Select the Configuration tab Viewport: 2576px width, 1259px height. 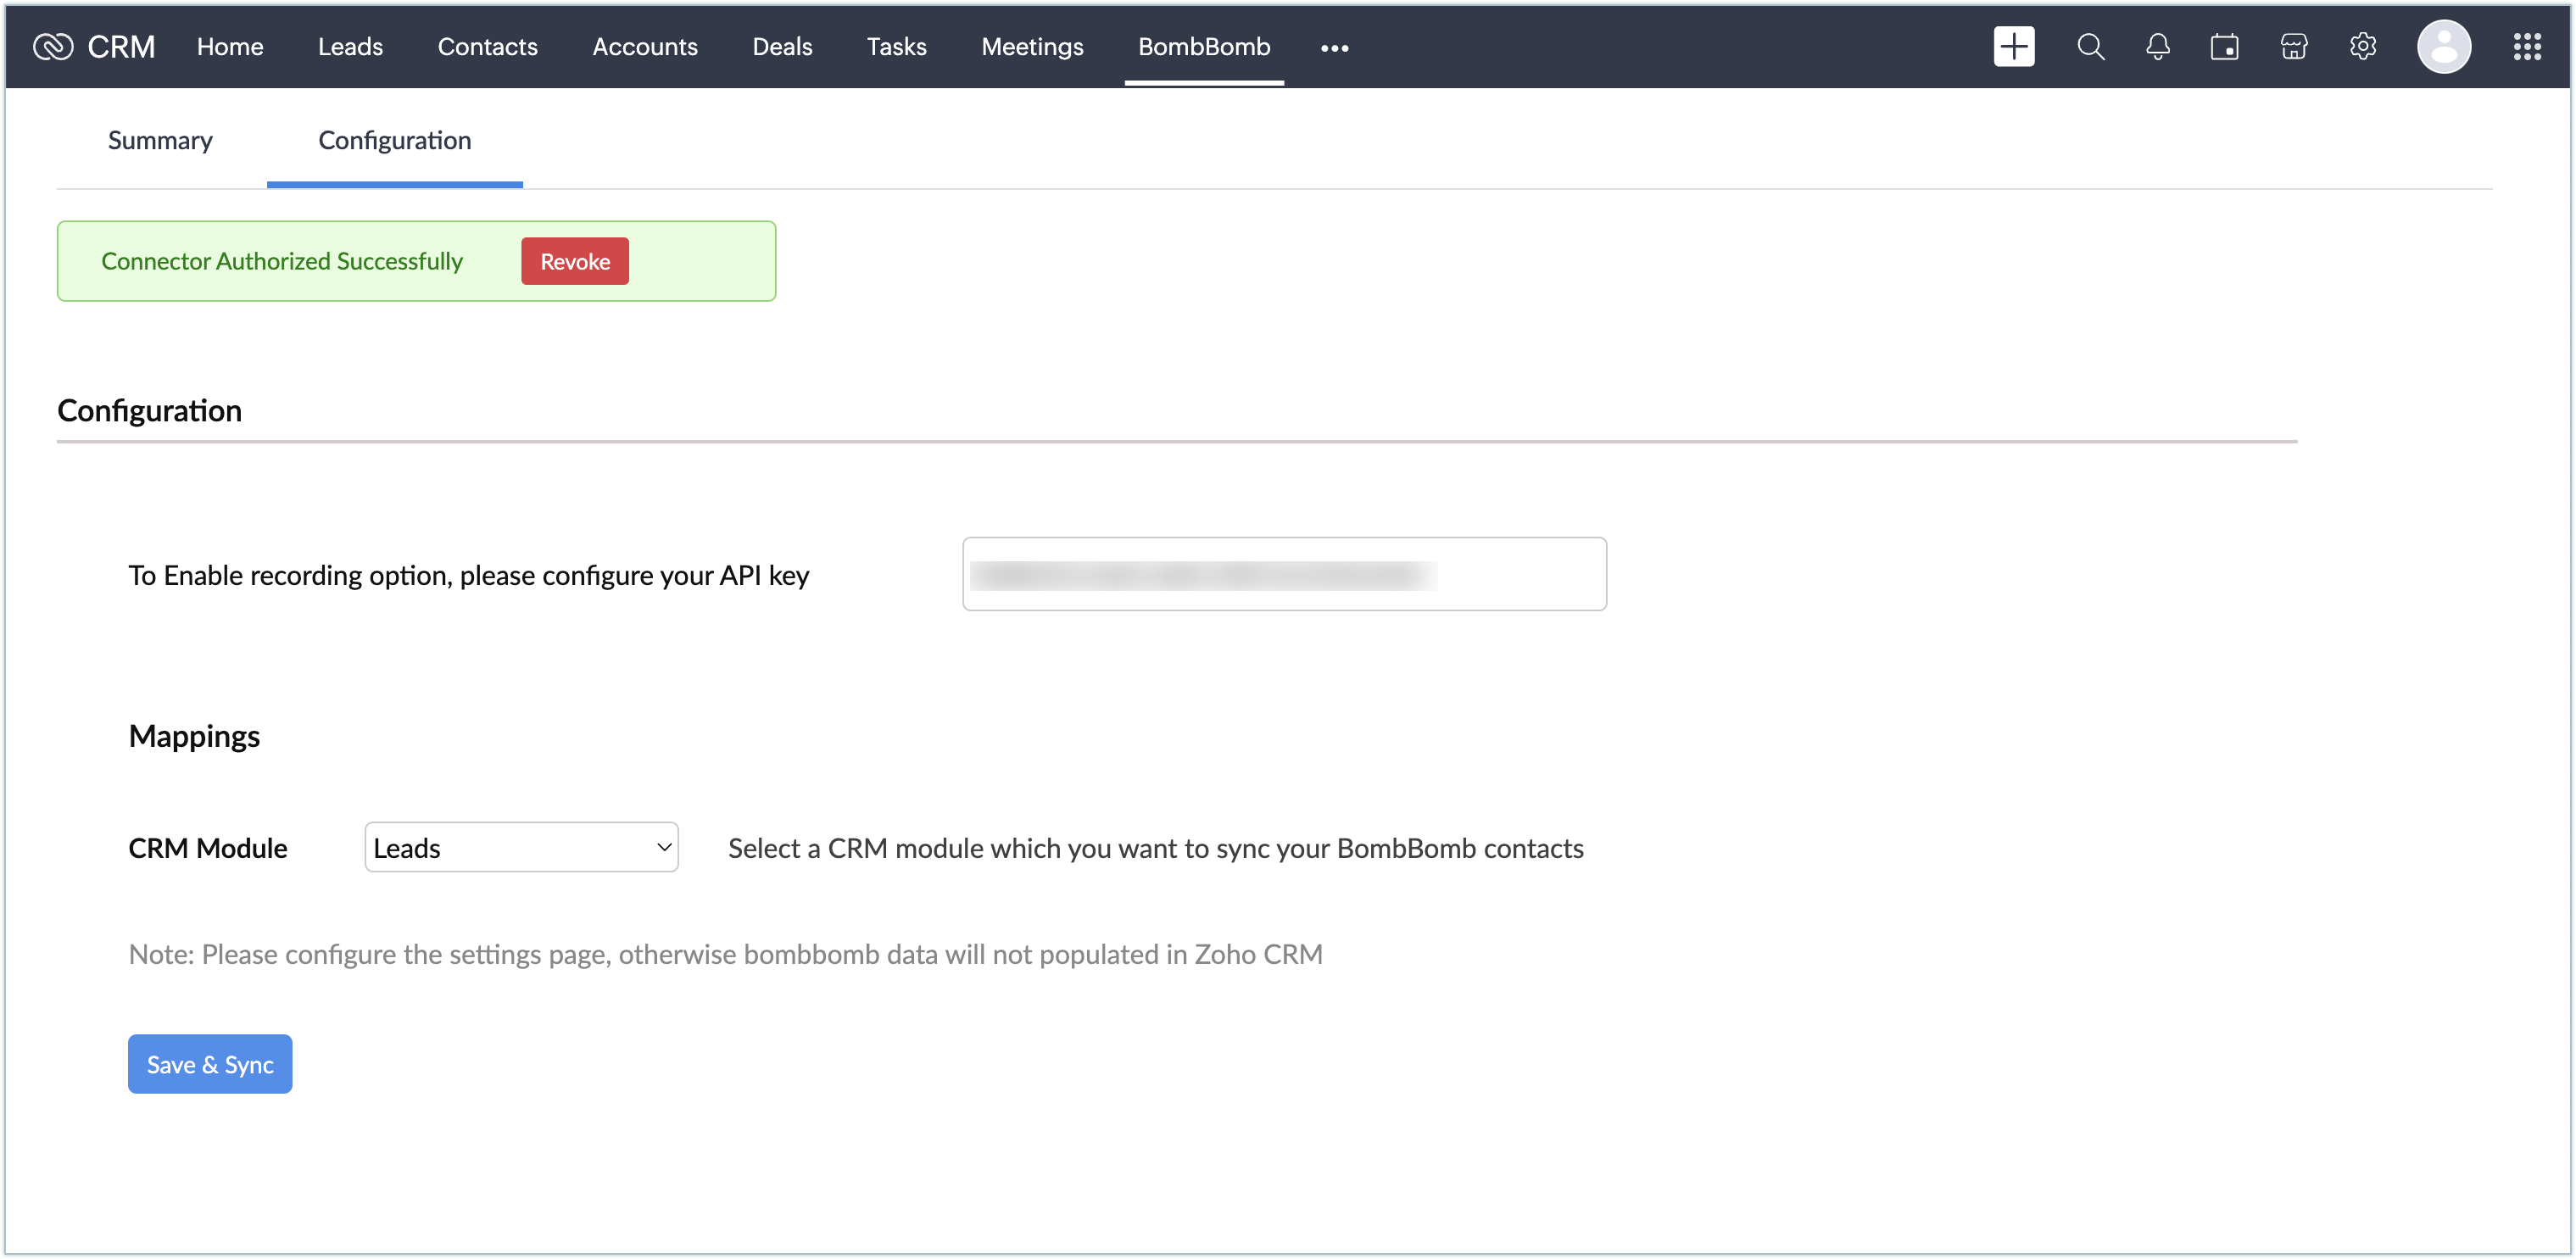coord(394,140)
